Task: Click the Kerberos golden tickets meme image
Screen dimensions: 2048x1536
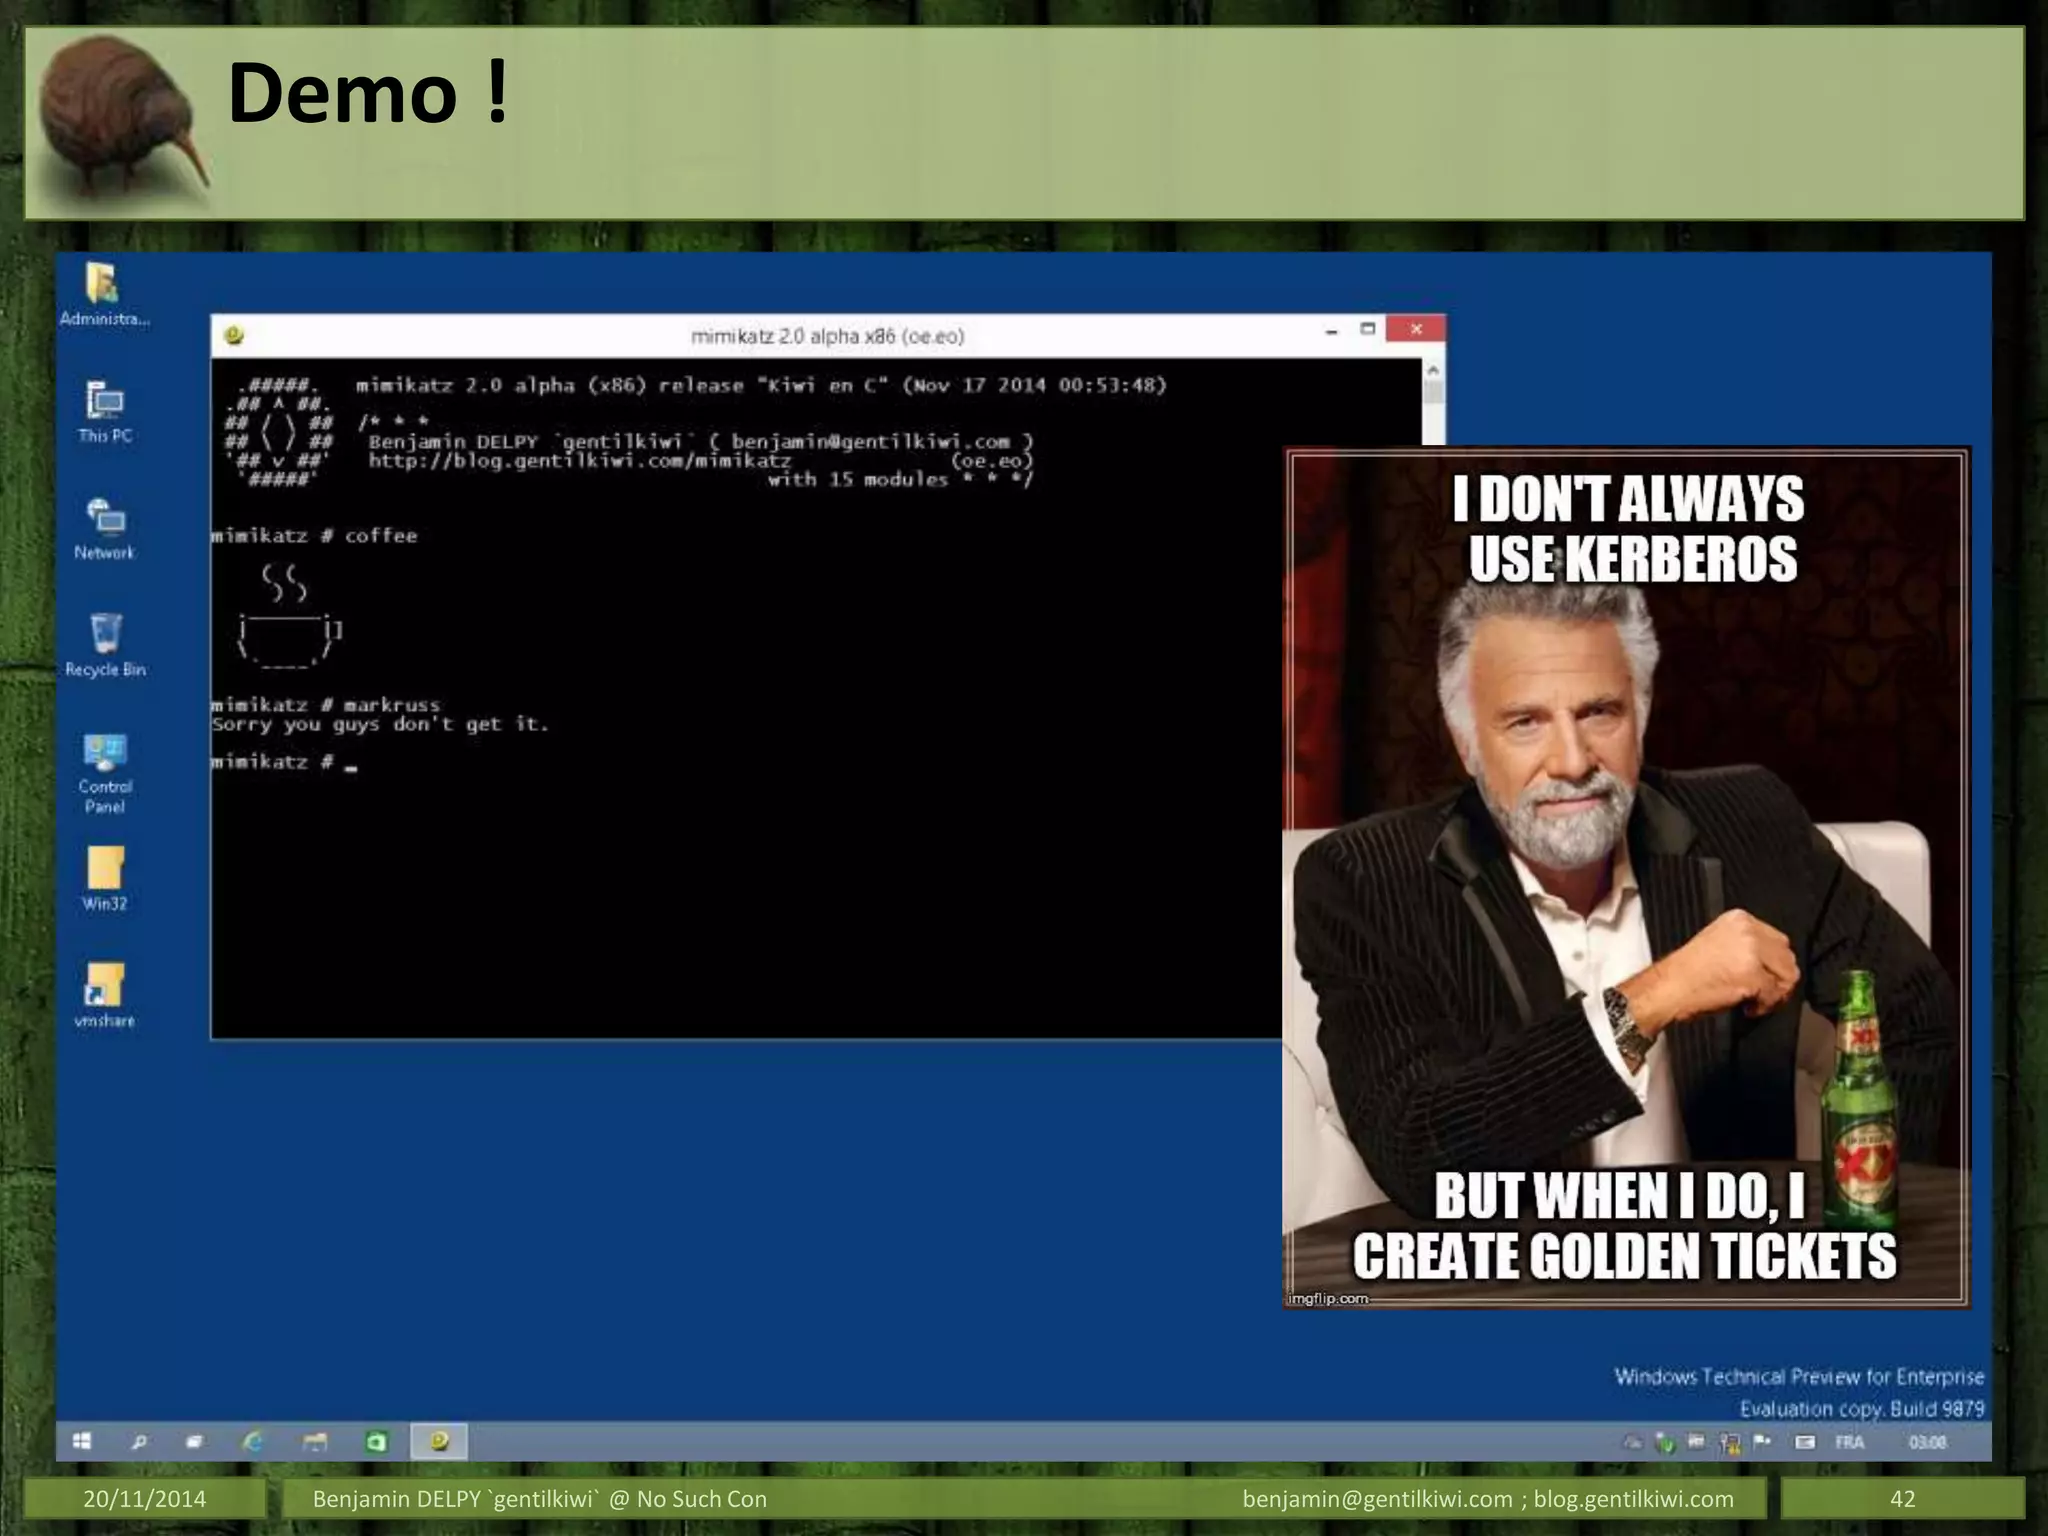Action: (1627, 877)
